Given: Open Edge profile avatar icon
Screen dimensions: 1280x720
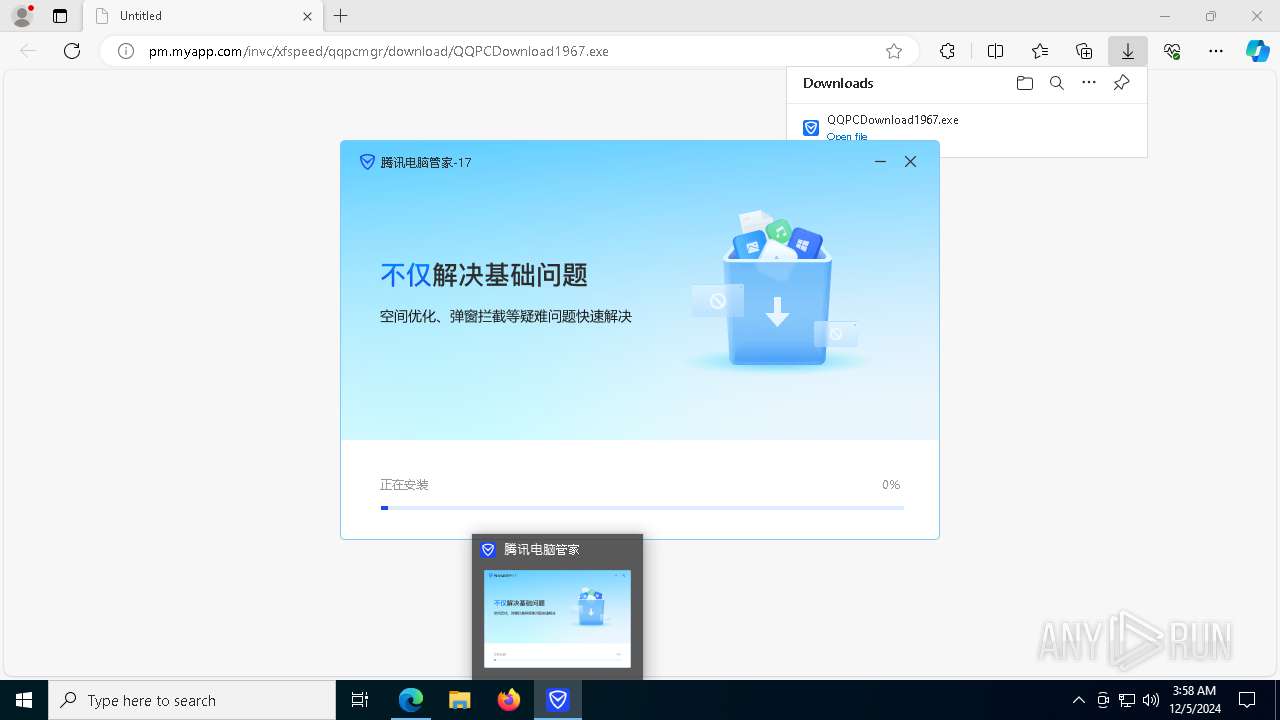Looking at the screenshot, I should [22, 16].
